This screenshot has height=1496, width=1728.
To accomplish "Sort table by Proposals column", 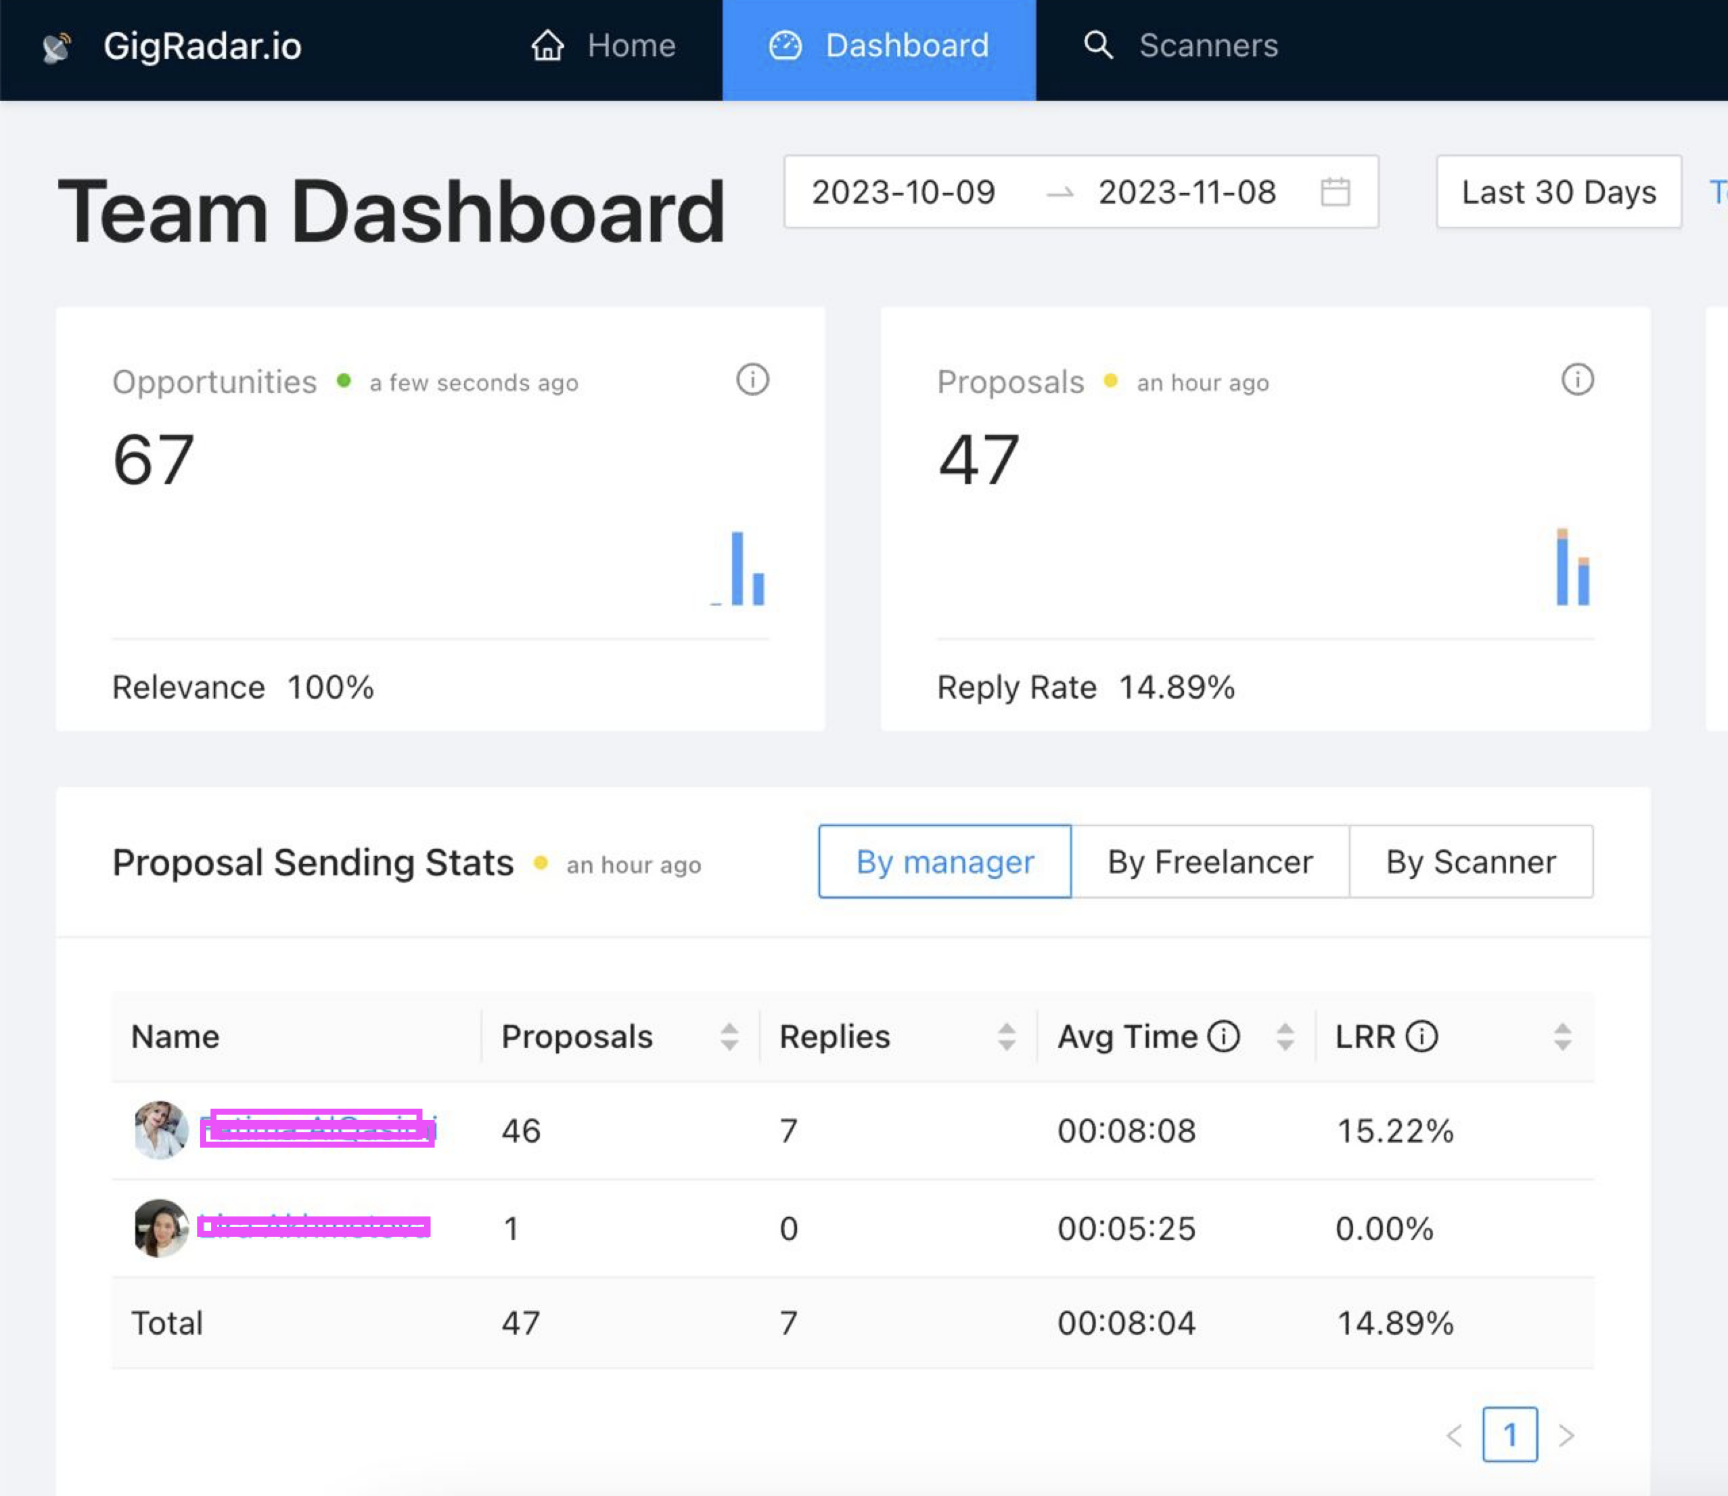I will tap(729, 1036).
